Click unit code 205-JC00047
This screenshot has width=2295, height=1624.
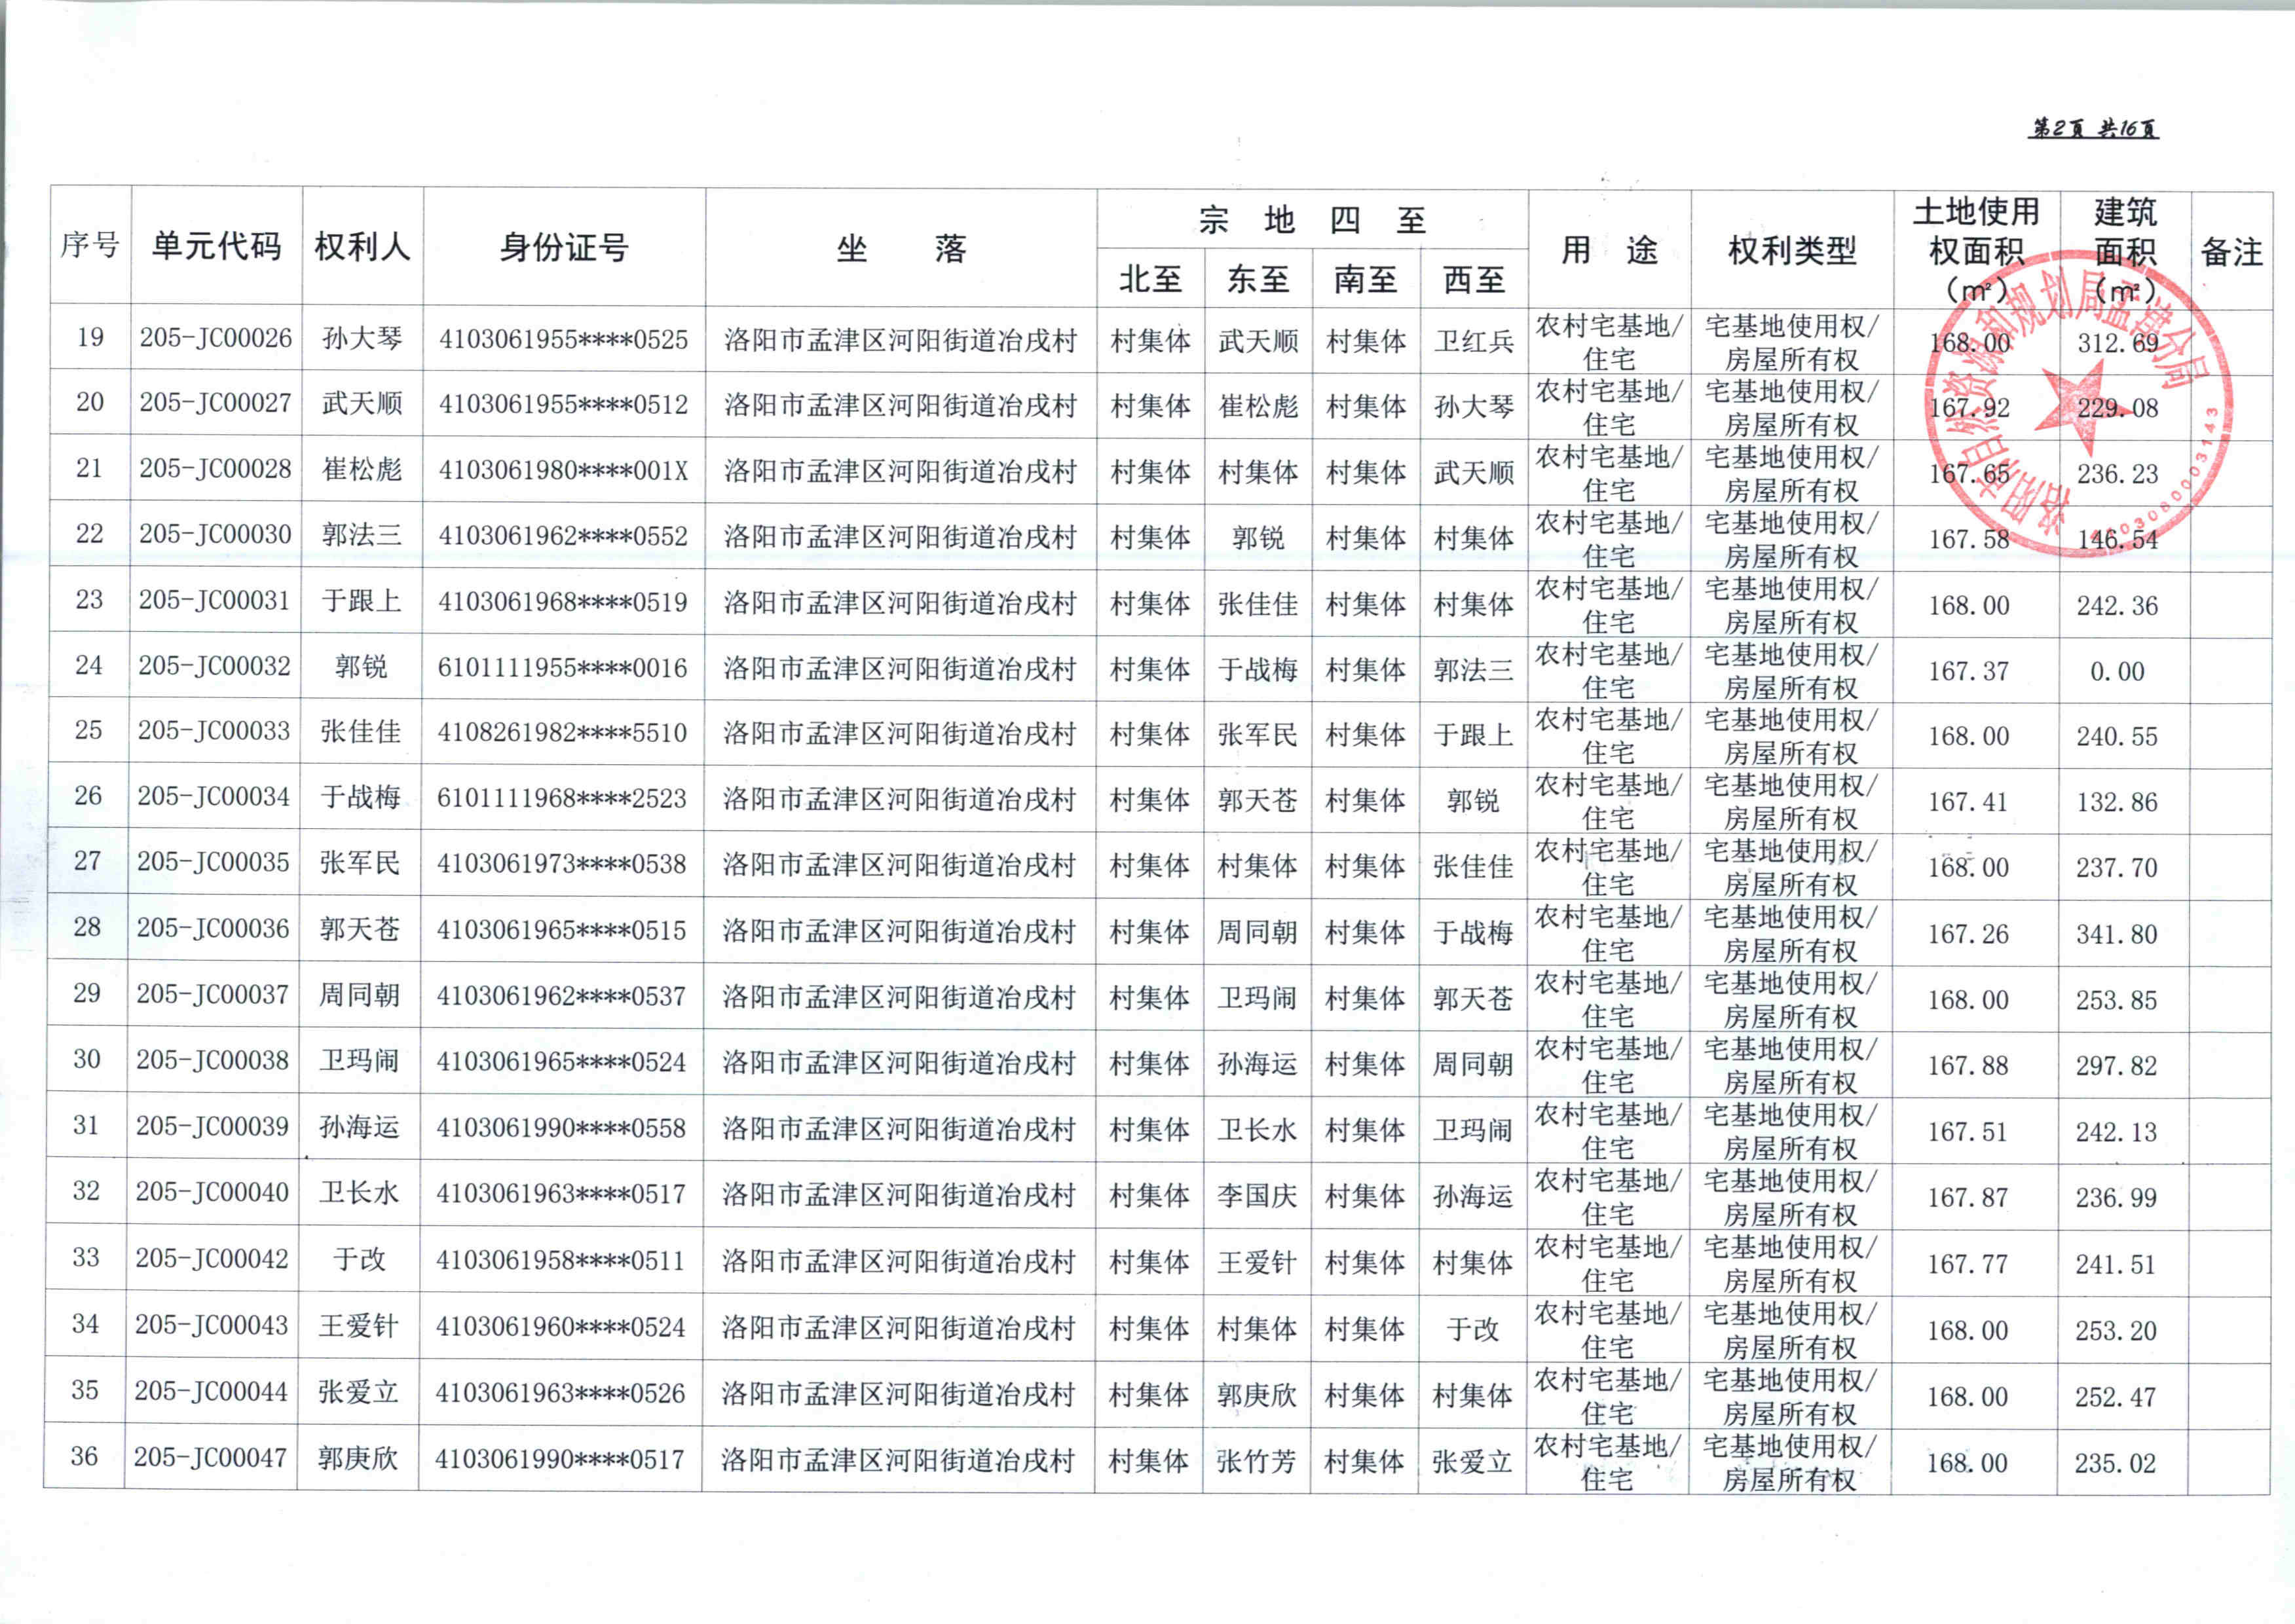210,1458
